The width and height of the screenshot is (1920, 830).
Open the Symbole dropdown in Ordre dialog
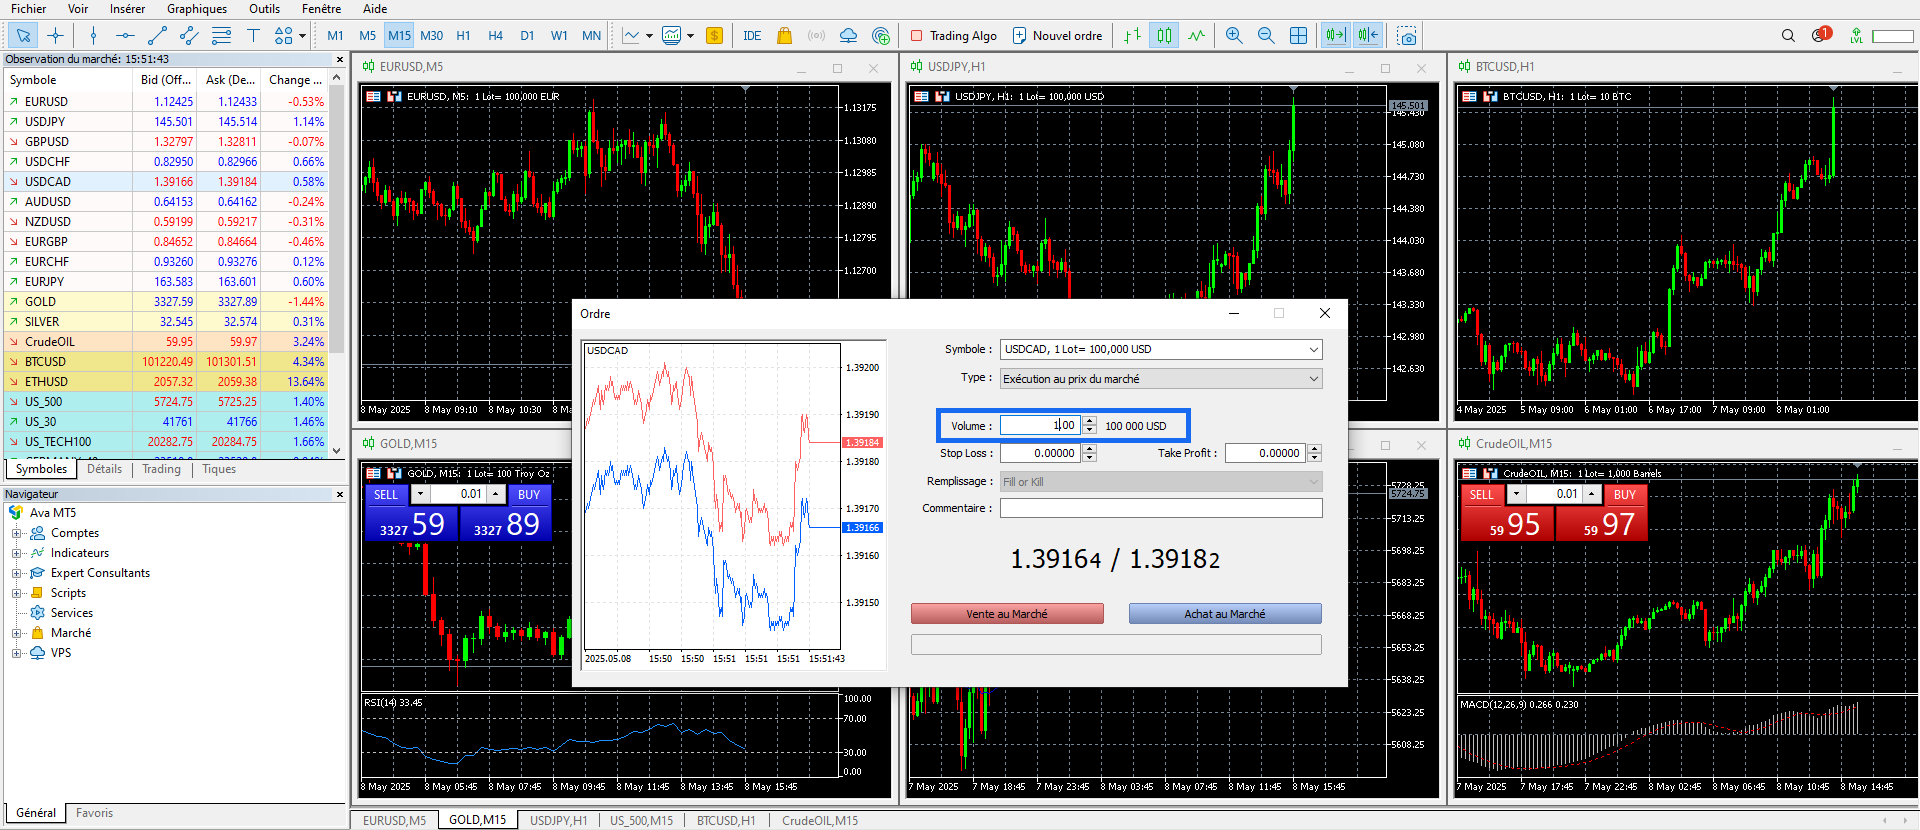click(x=1313, y=349)
